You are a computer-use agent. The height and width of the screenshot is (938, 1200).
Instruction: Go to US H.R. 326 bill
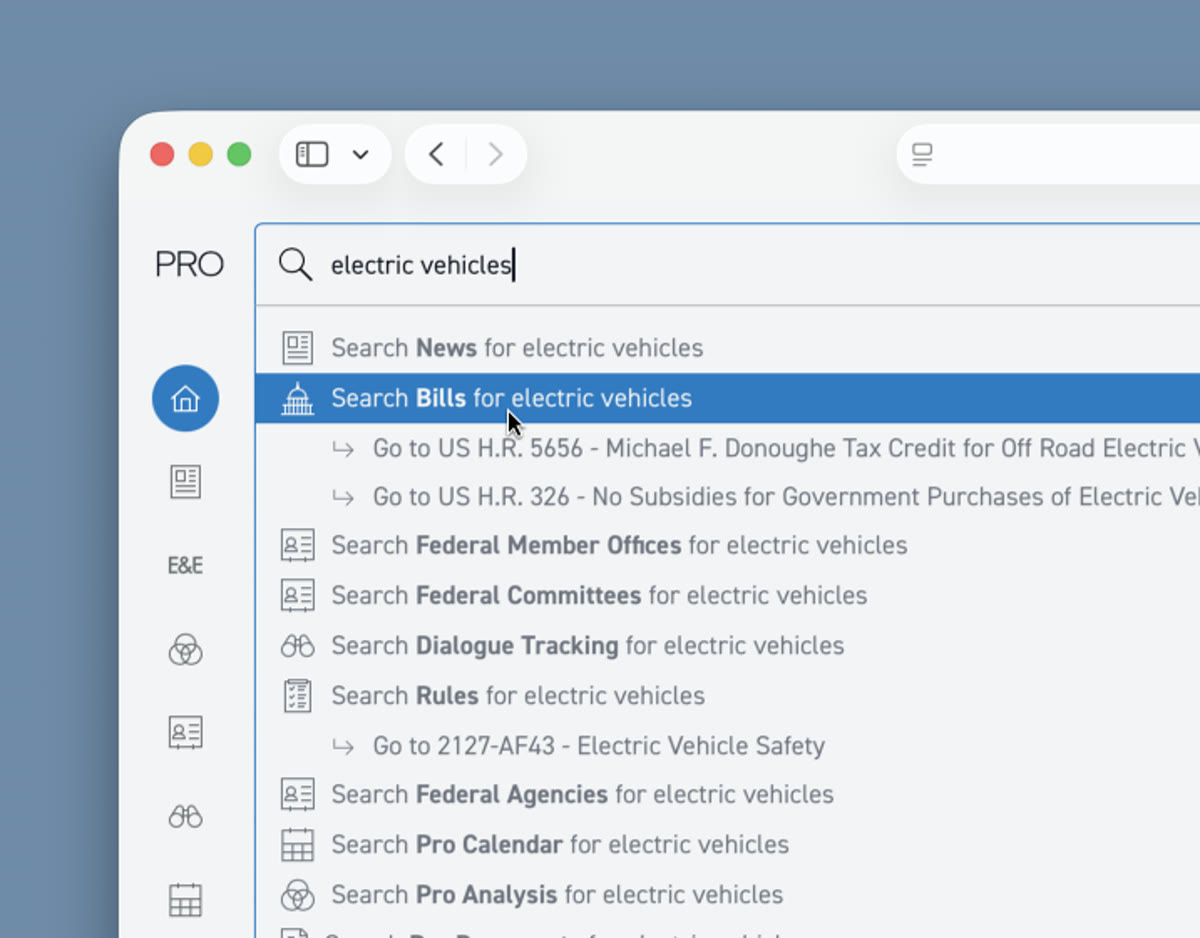click(x=780, y=497)
